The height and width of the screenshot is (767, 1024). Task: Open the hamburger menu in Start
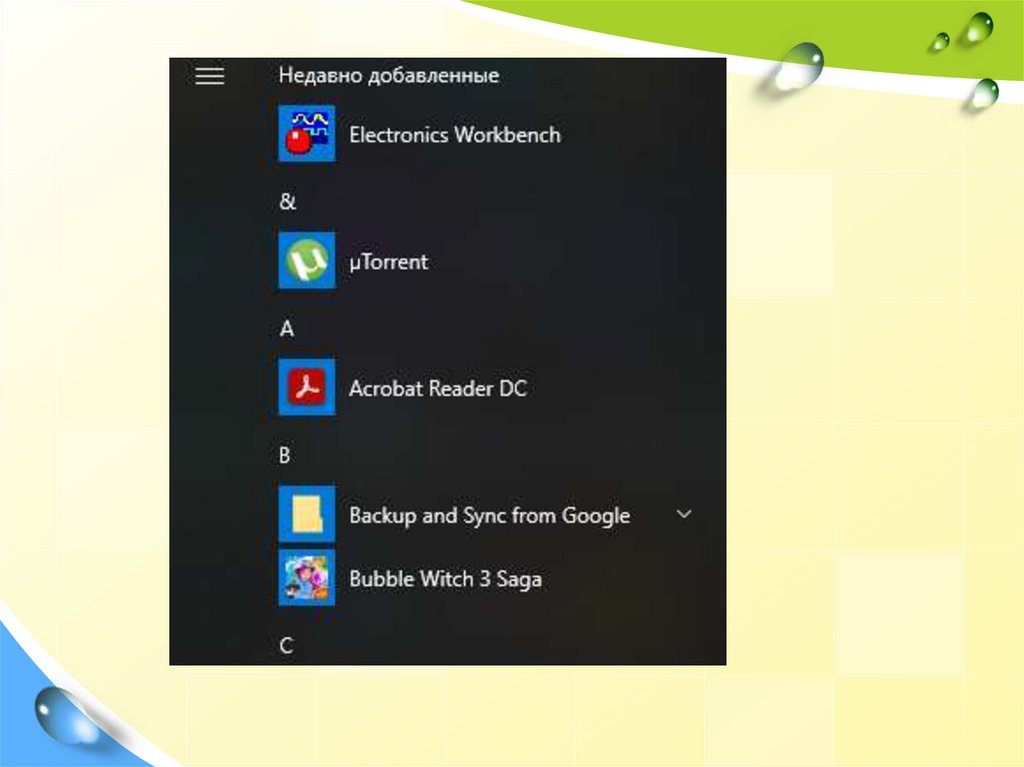pos(210,76)
